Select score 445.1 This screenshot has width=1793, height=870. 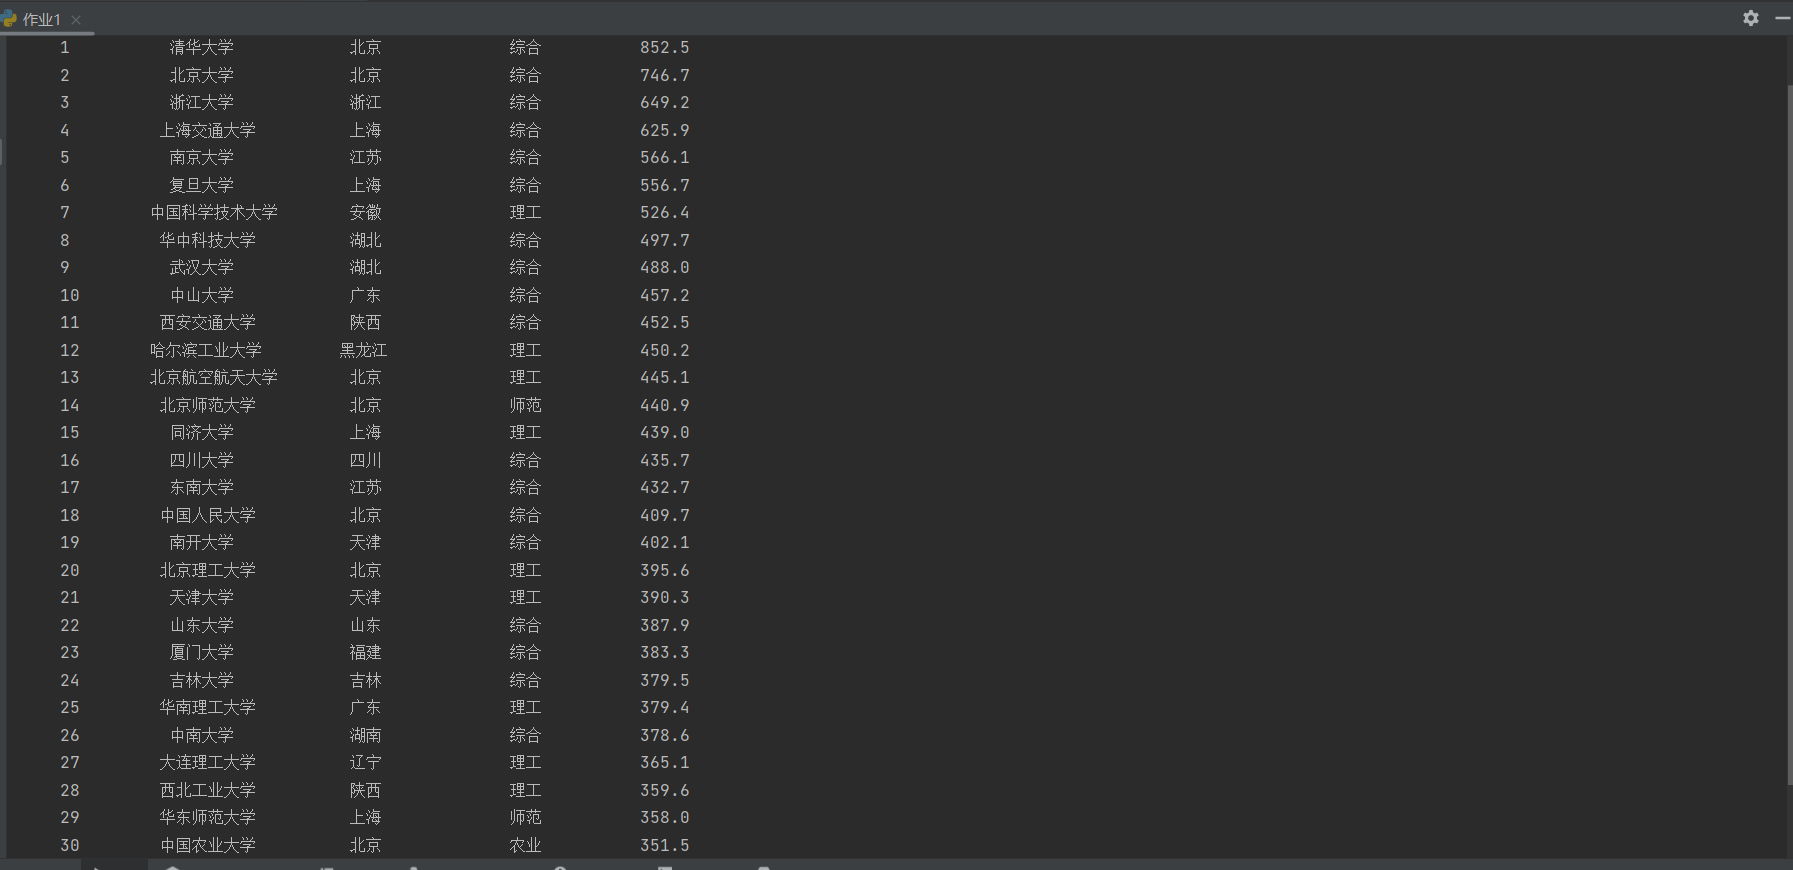click(x=665, y=377)
